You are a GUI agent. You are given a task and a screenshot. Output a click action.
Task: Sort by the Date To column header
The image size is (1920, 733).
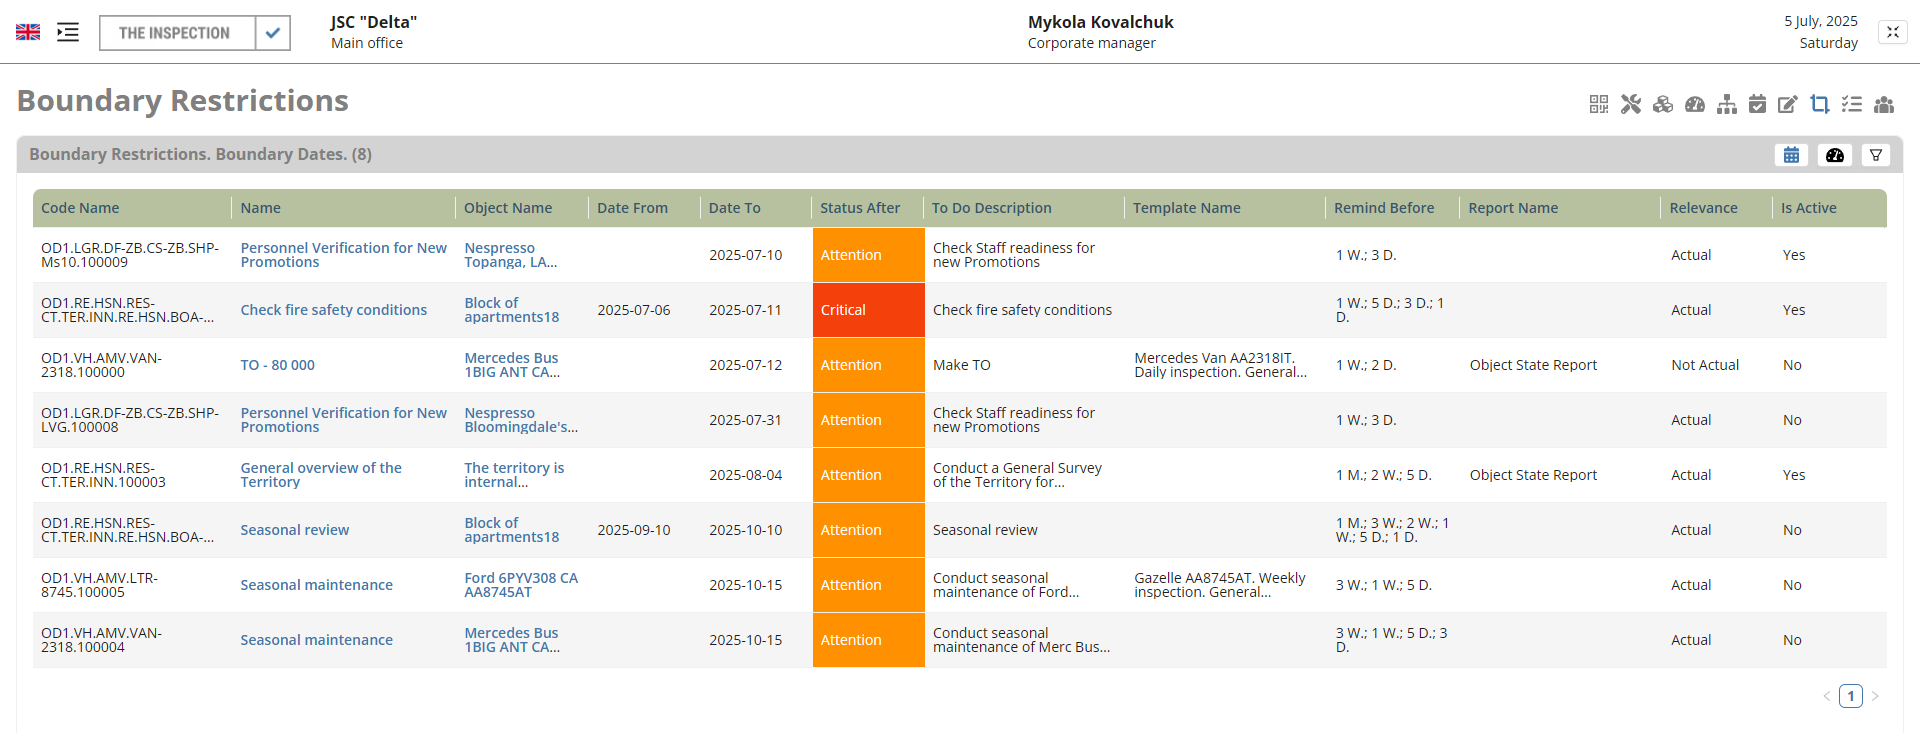click(x=734, y=208)
